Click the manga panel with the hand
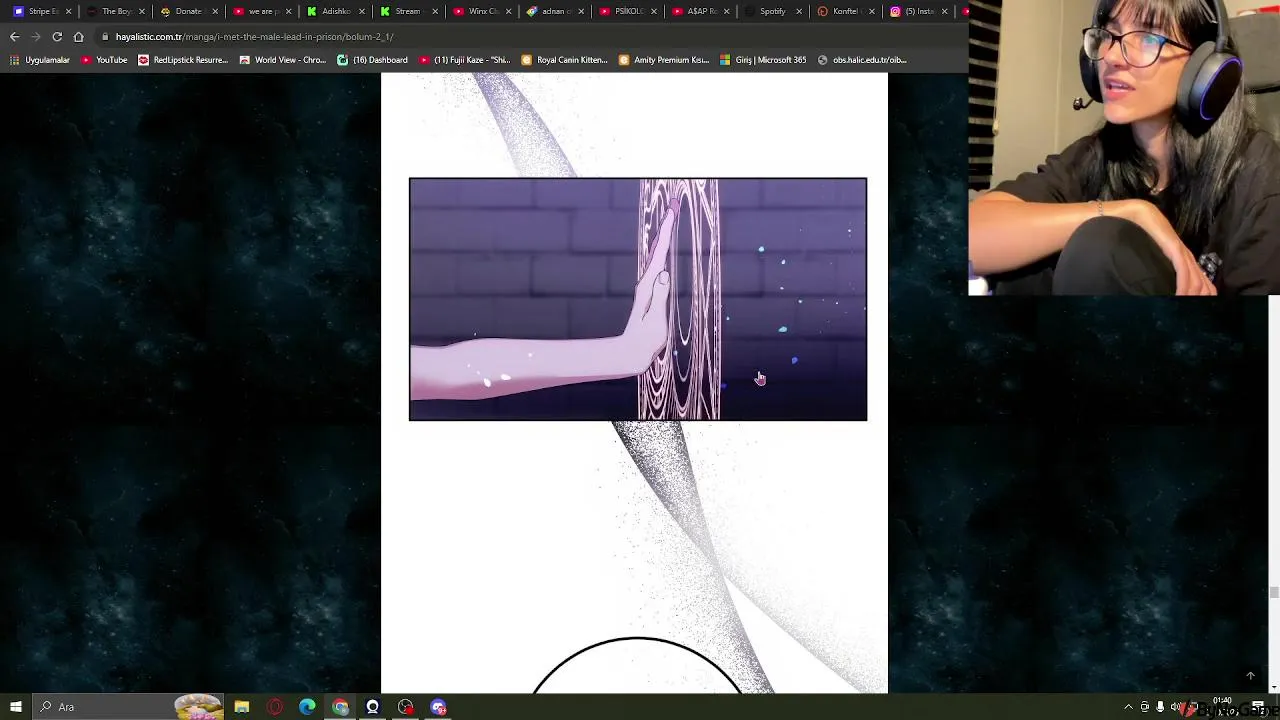The image size is (1280, 720). coord(638,299)
